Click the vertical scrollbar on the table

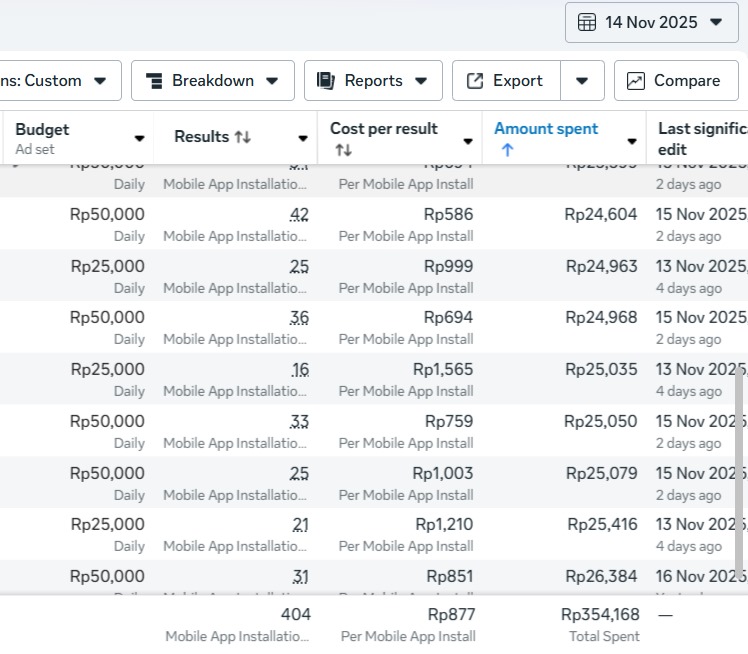click(x=740, y=470)
